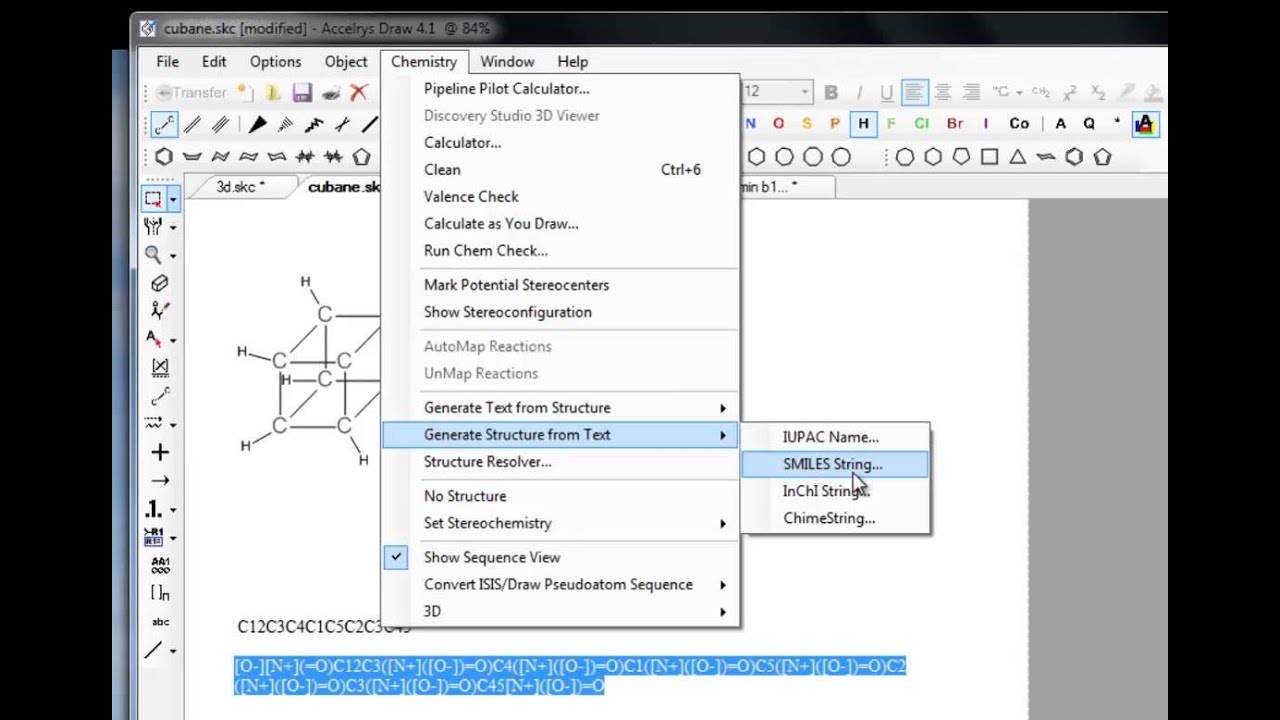Click the Save floppy disk icon
Image resolution: width=1280 pixels, height=720 pixels.
302,93
